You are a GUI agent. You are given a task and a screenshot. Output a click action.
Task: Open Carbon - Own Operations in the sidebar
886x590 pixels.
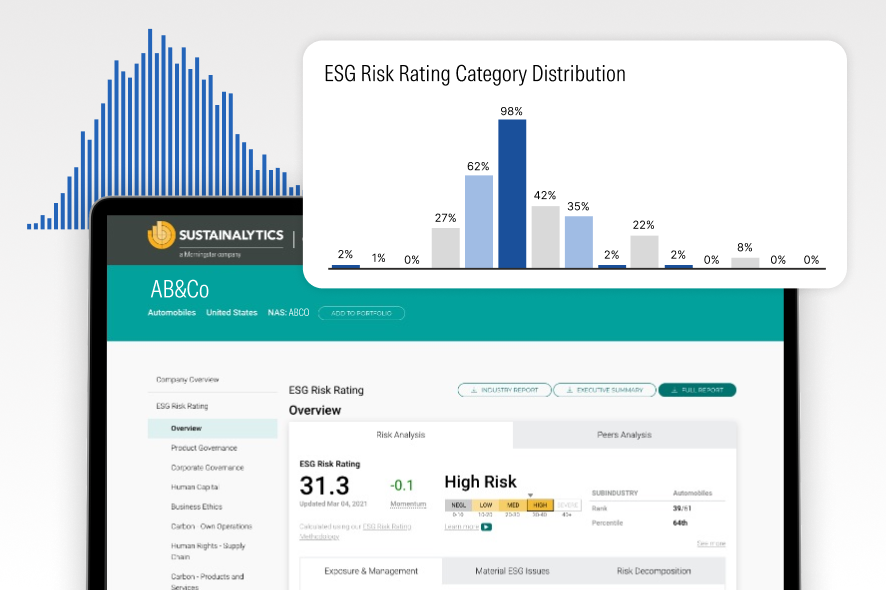[211, 527]
